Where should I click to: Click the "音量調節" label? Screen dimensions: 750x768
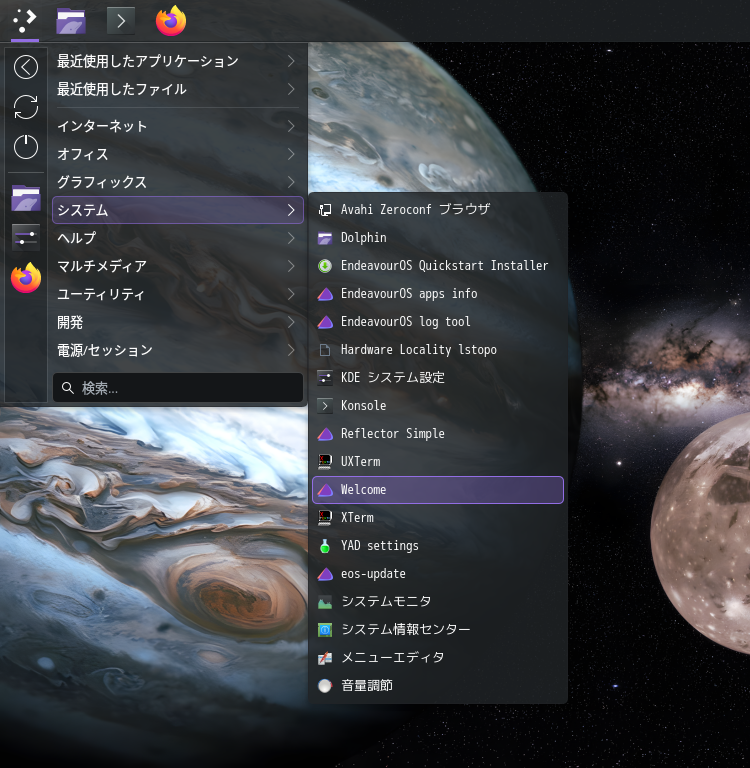click(x=367, y=686)
